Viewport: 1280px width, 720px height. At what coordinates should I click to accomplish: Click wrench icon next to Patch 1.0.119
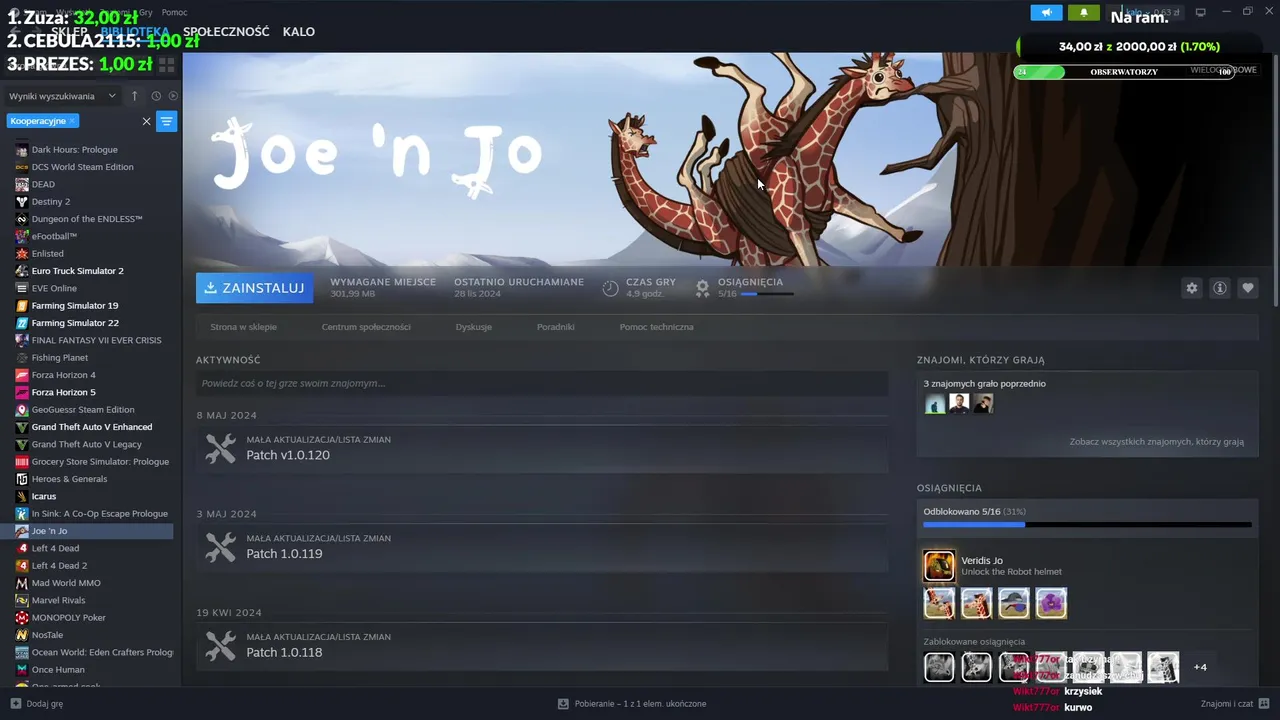[220, 547]
